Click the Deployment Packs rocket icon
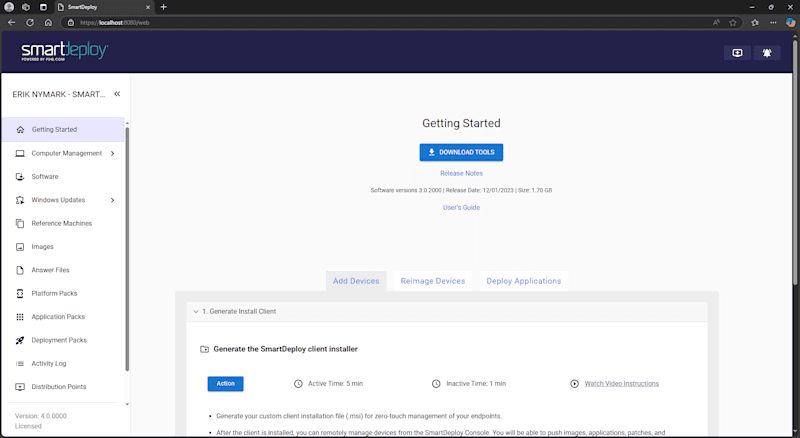This screenshot has height=438, width=800. pyautogui.click(x=20, y=340)
